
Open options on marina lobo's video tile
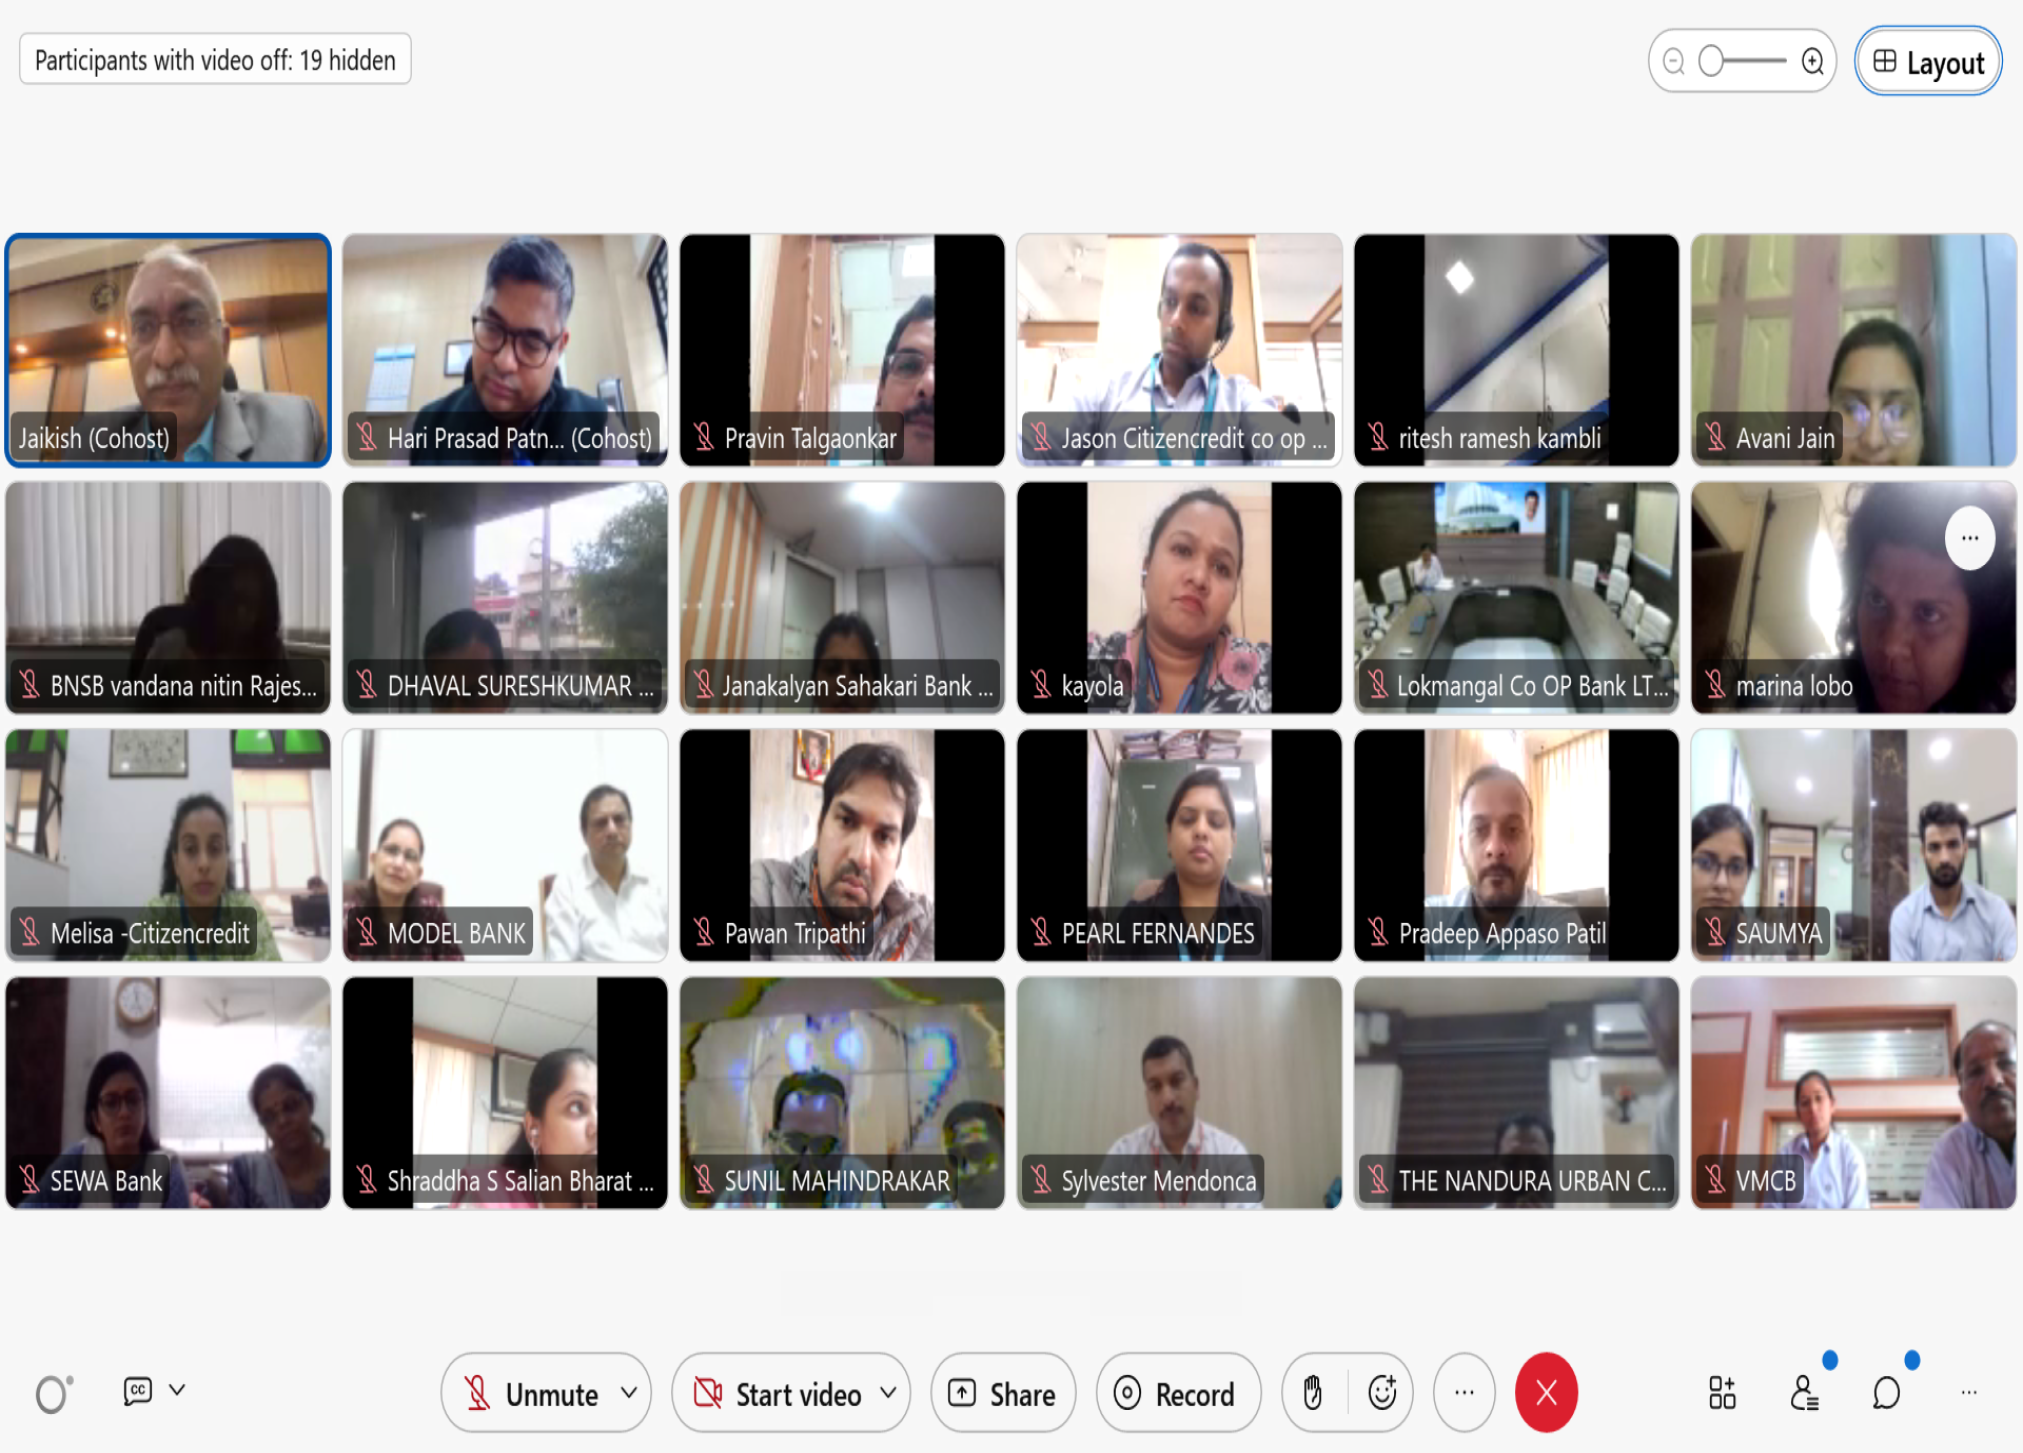(x=1969, y=539)
